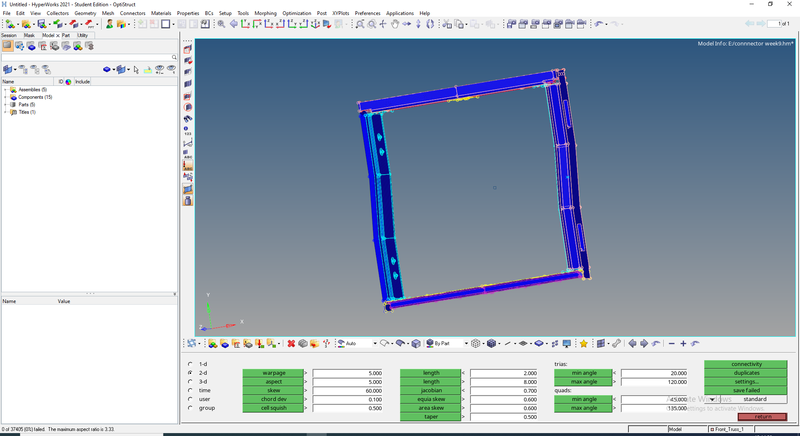Edit the trias min angle value 20.000
This screenshot has width=800, height=436.
655,373
